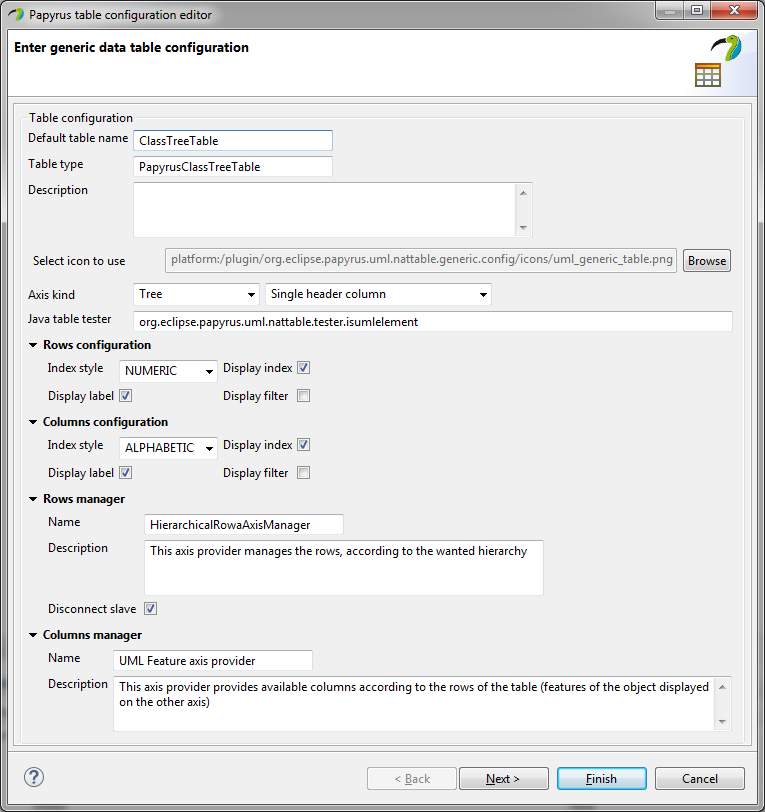Toggle Rows configuration Display label checkbox
Image resolution: width=765 pixels, height=812 pixels.
125,396
